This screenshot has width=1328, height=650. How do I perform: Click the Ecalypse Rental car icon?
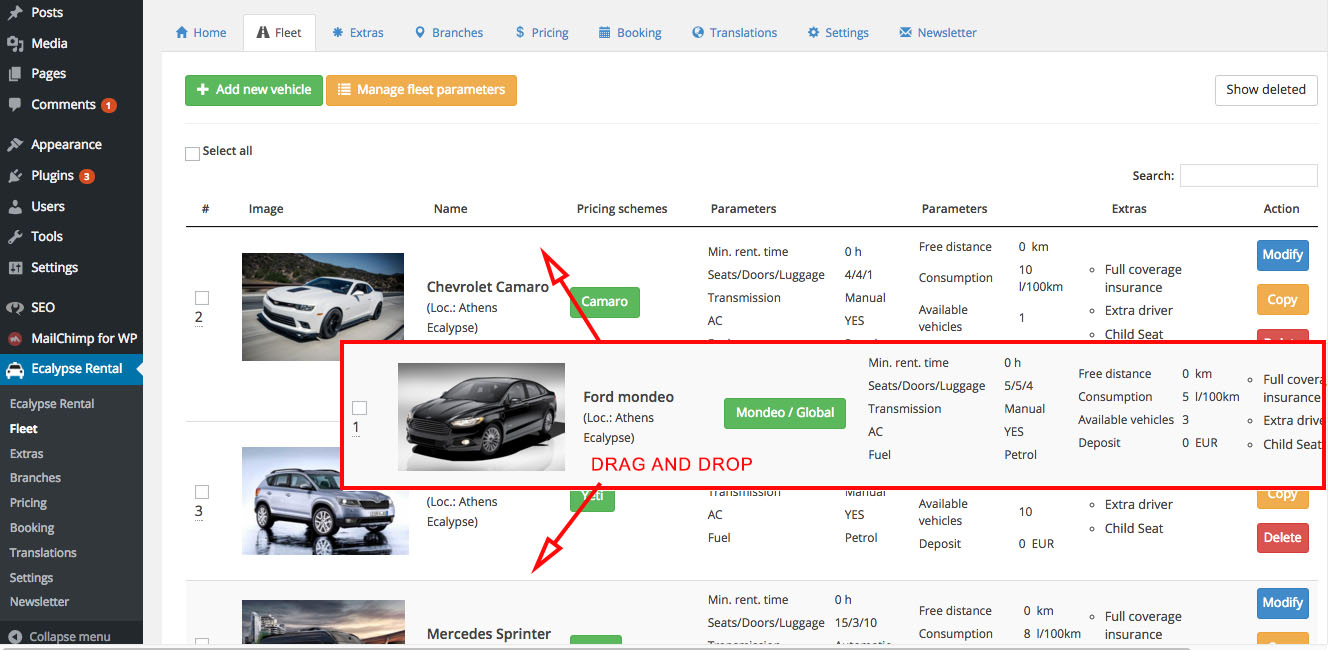15,369
